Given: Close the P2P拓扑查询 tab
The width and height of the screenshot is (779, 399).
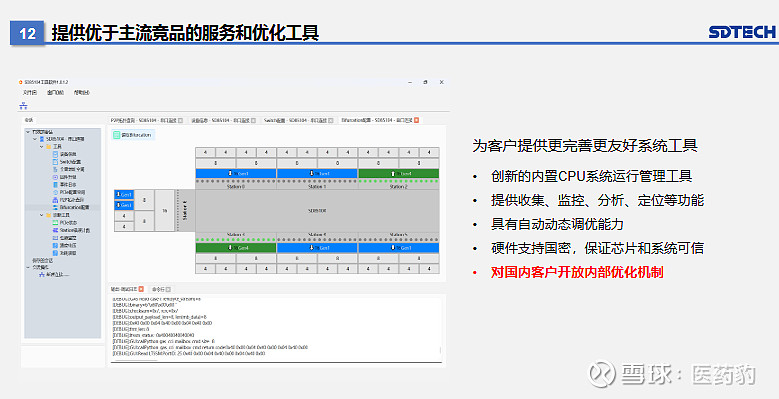Looking at the screenshot, I should coord(180,120).
